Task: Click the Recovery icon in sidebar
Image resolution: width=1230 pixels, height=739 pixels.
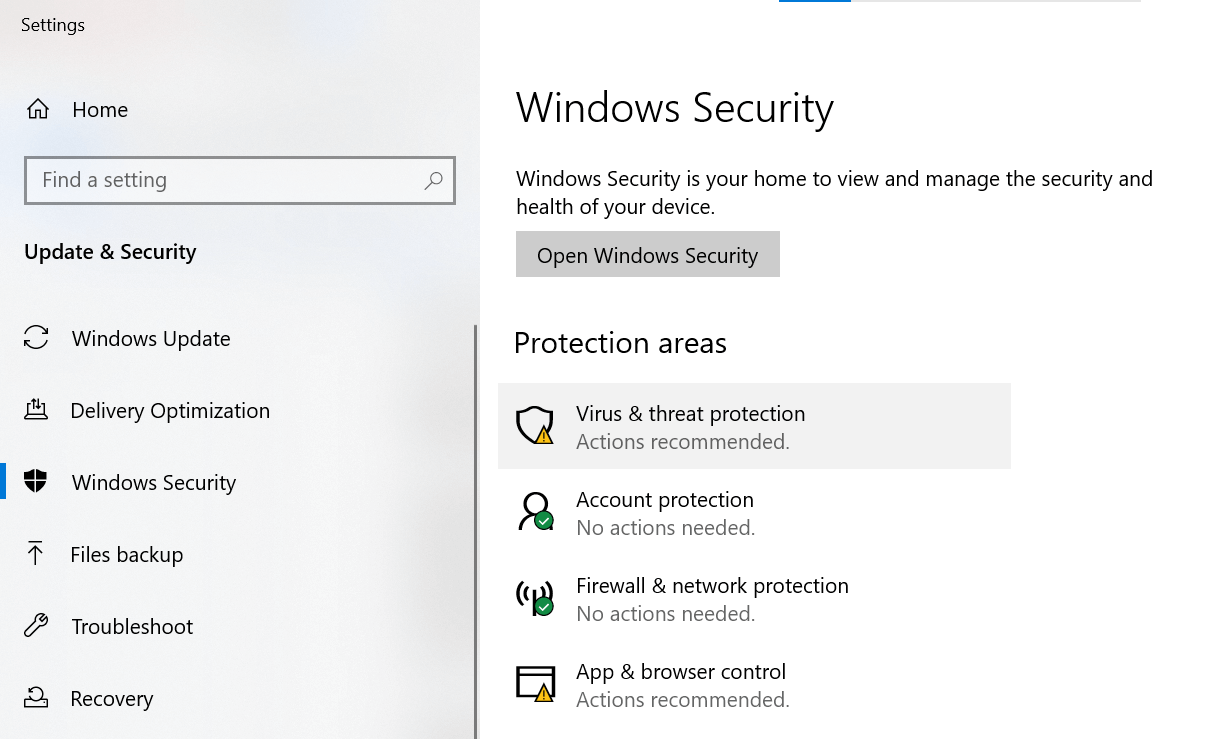Action: pyautogui.click(x=36, y=698)
